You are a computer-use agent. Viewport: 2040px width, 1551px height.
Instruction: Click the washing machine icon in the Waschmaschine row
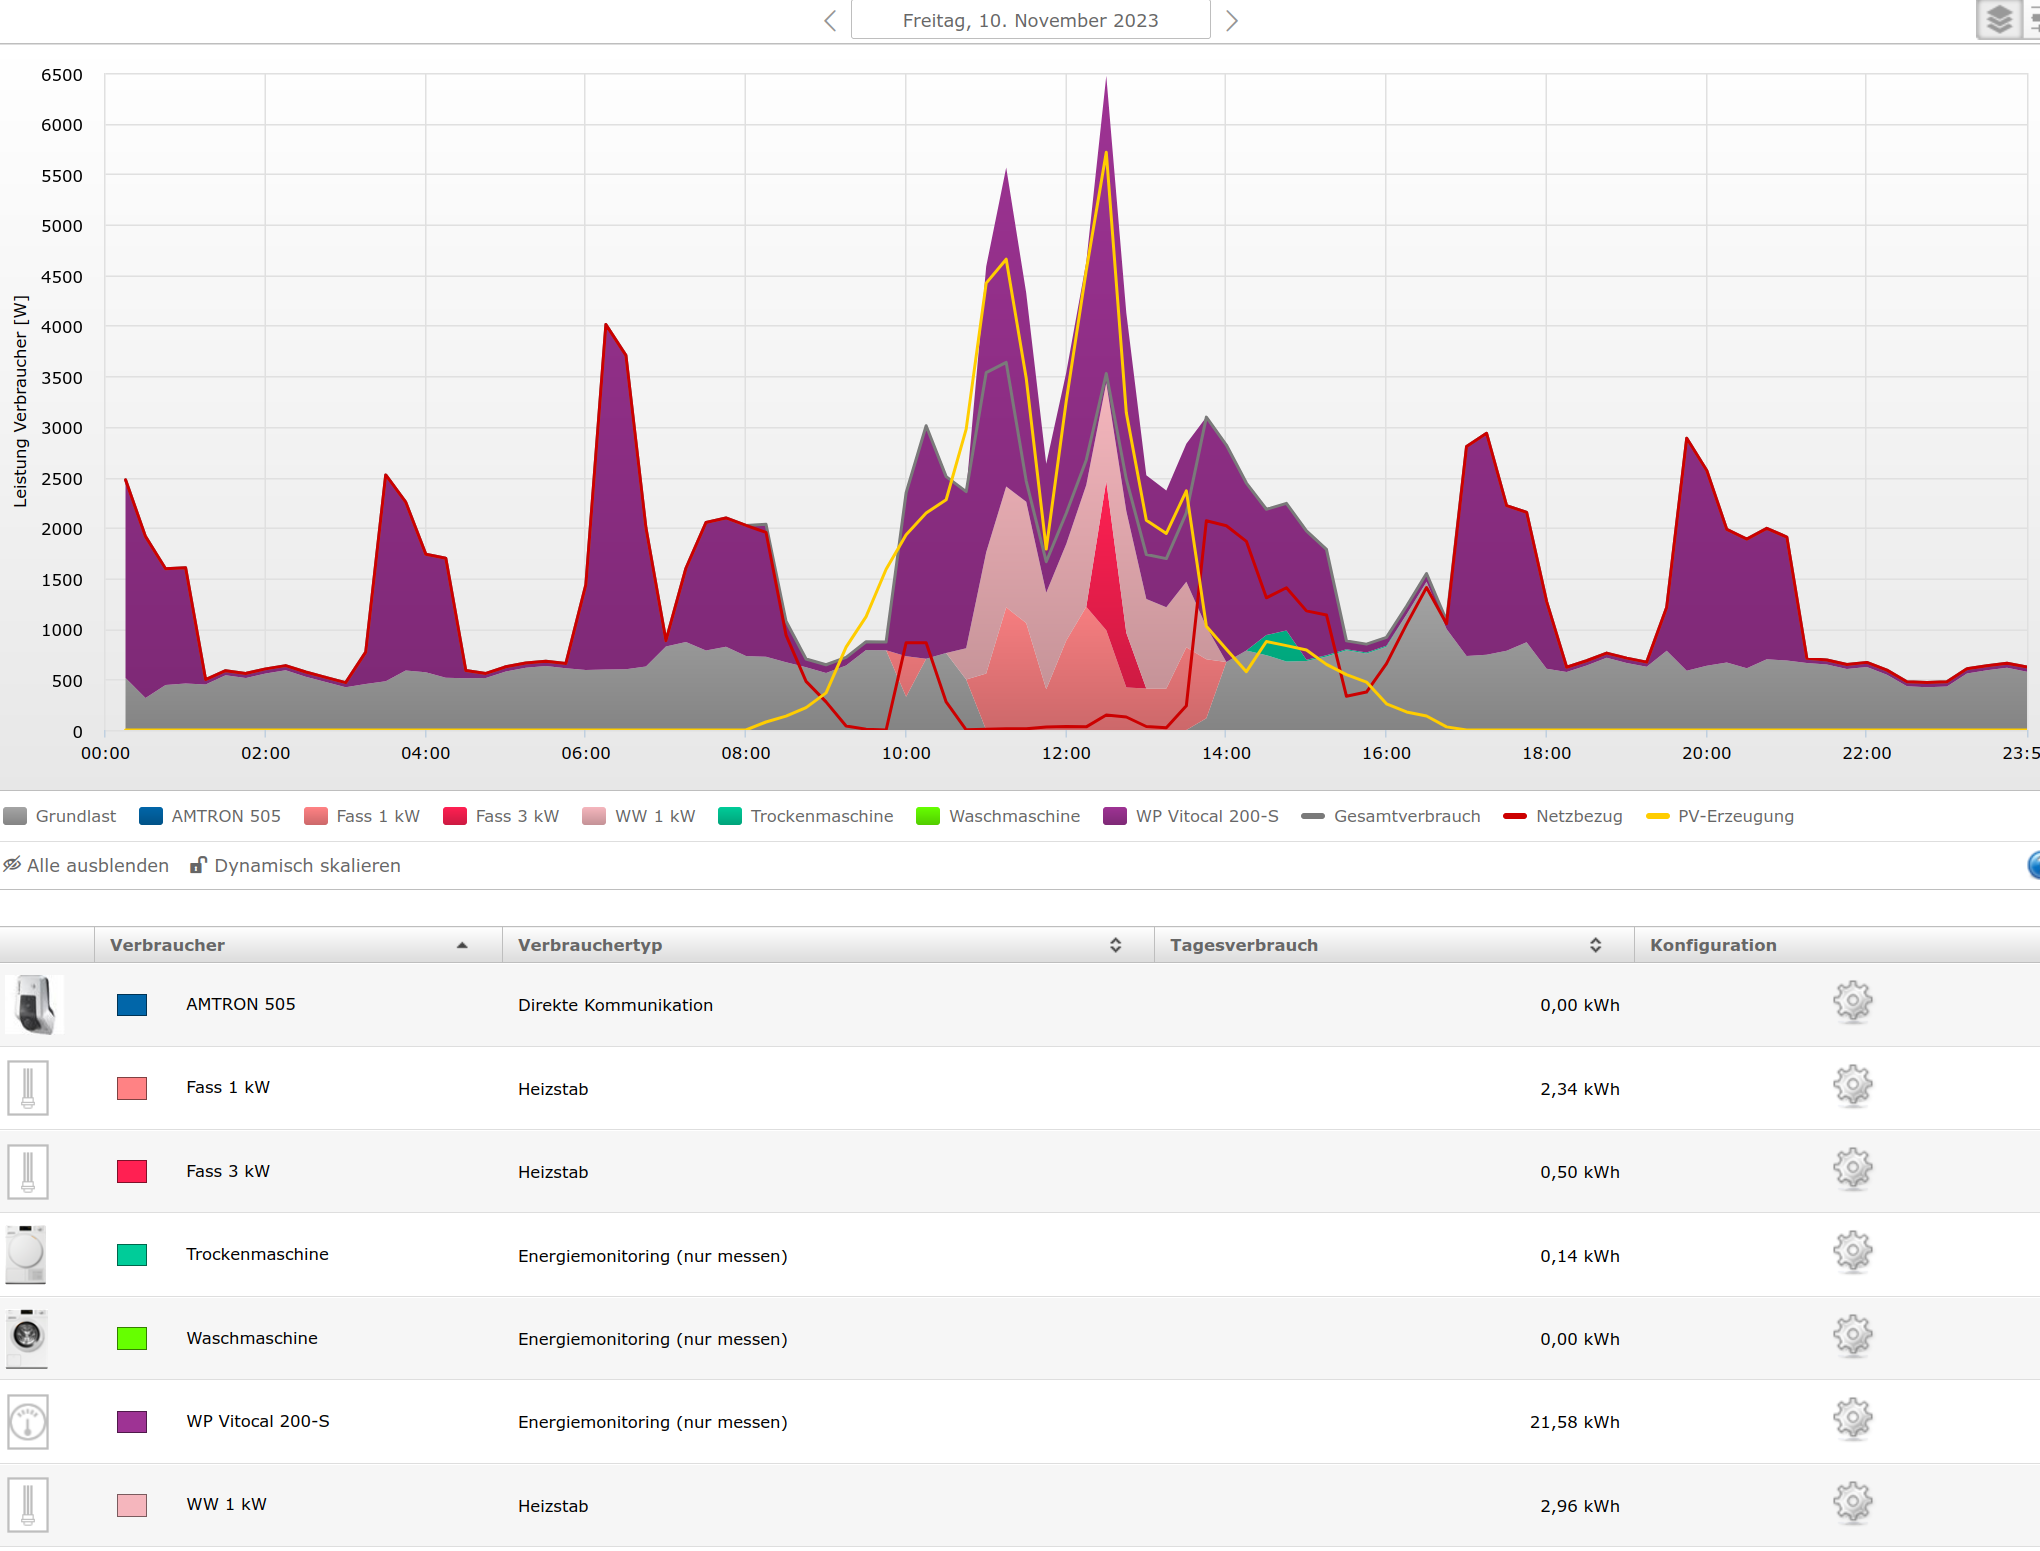coord(27,1338)
